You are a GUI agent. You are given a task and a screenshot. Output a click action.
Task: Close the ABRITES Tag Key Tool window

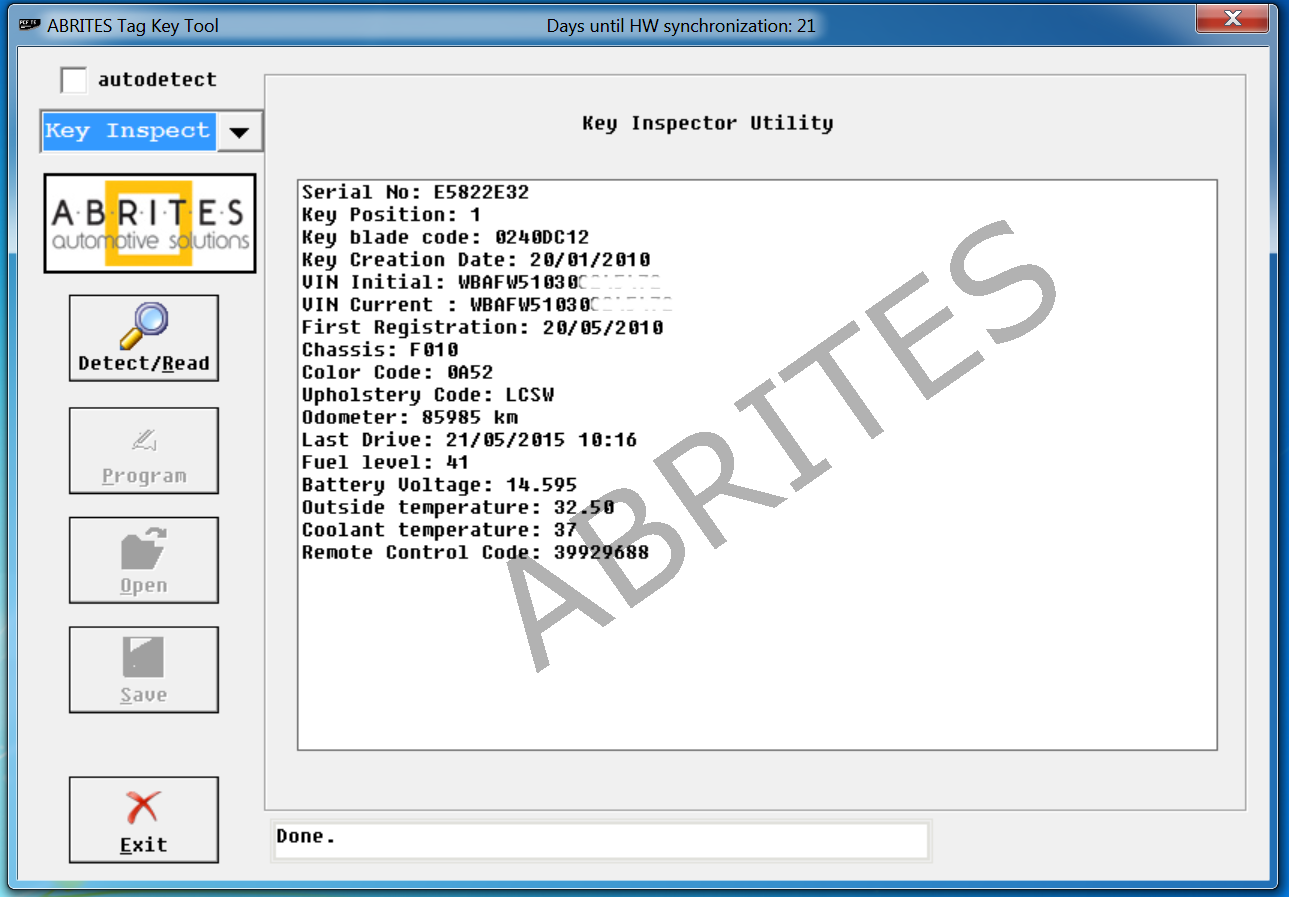pyautogui.click(x=1232, y=19)
